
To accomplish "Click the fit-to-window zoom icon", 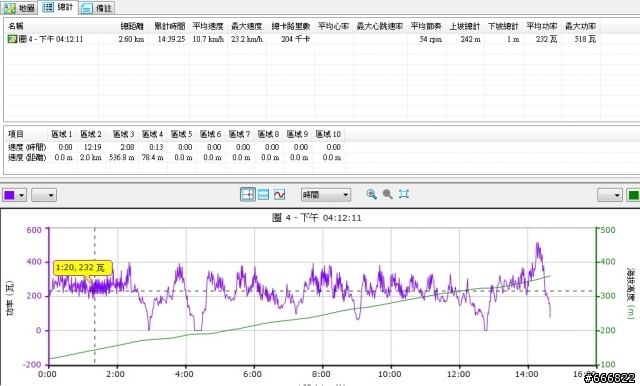I will coord(404,194).
